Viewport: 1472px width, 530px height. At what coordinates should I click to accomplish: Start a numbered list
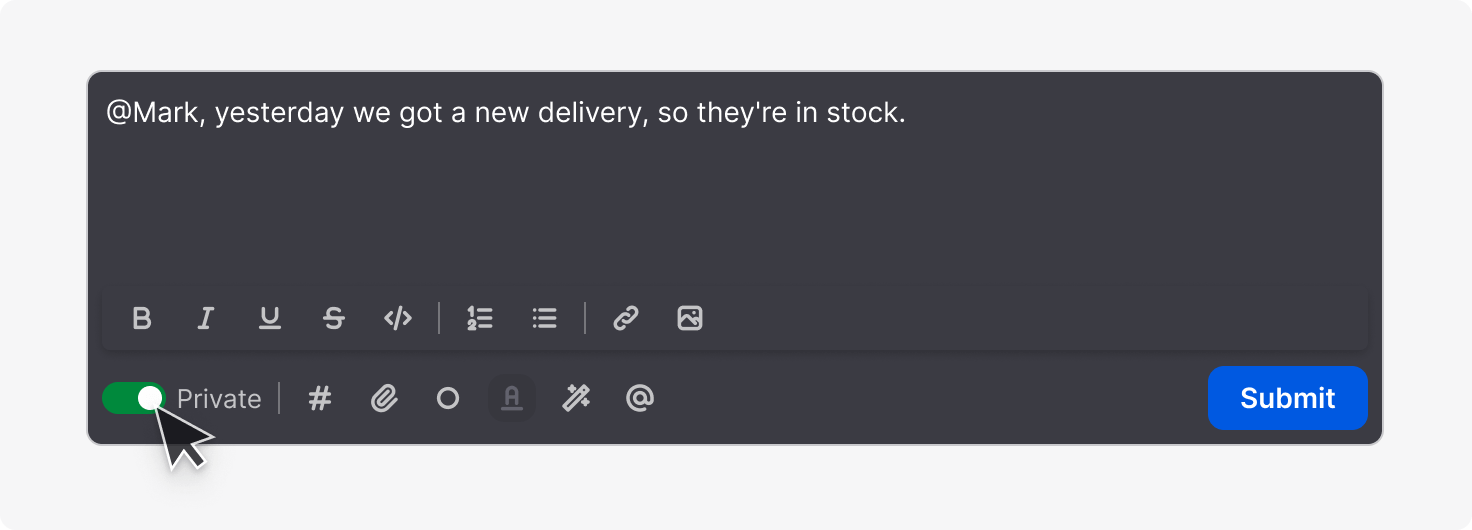(x=480, y=318)
